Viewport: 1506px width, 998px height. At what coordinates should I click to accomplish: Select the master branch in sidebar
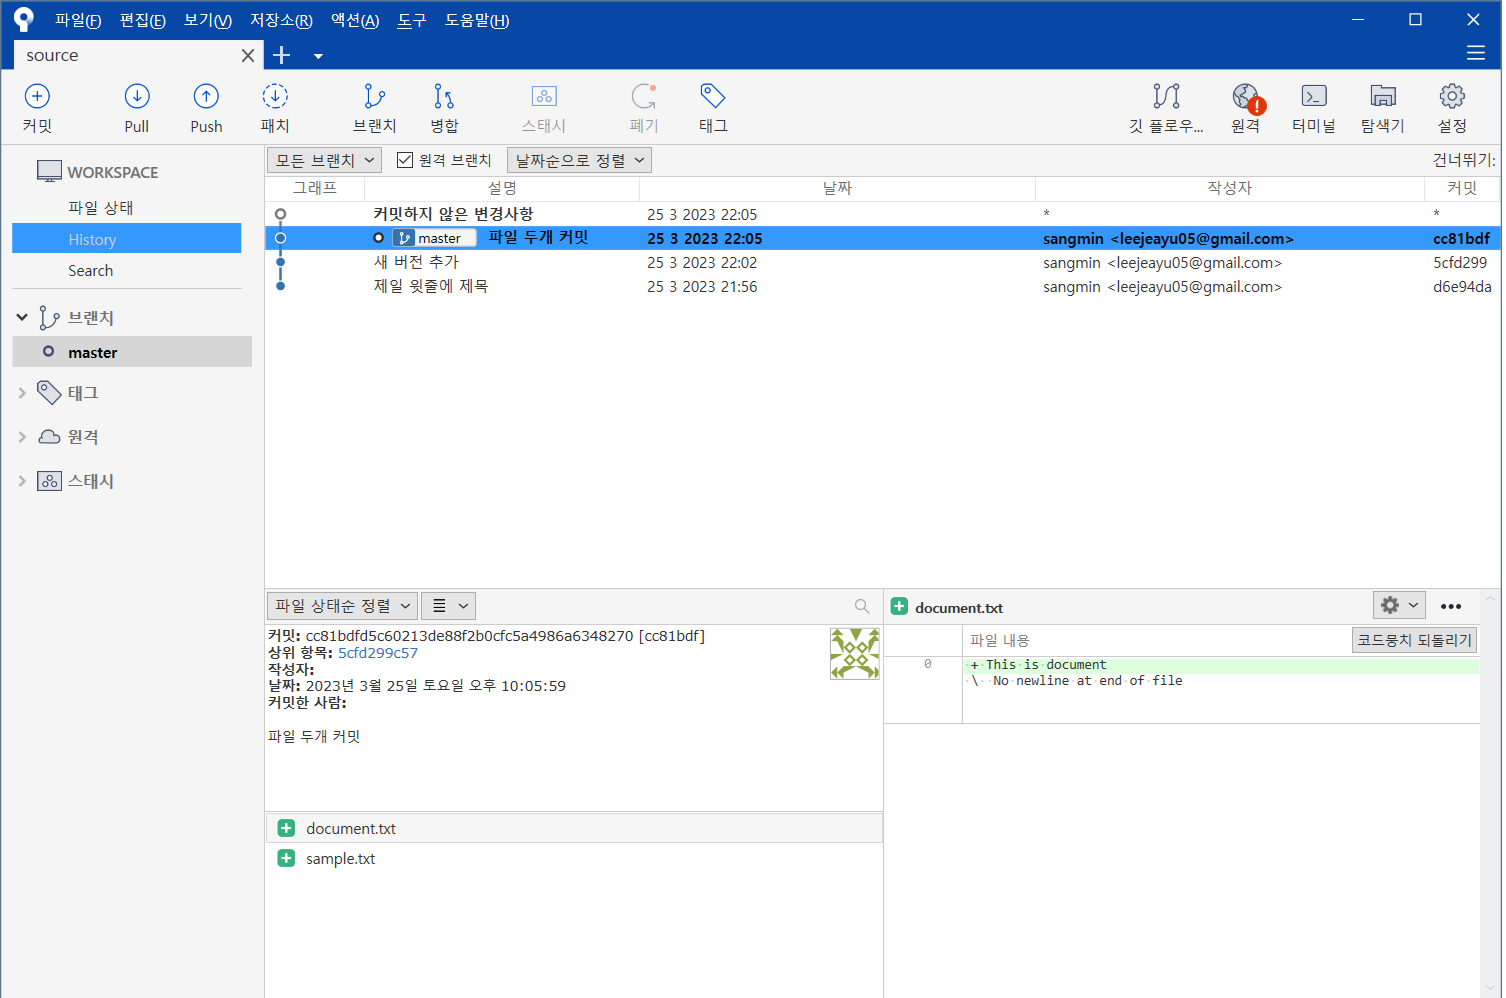tap(132, 352)
